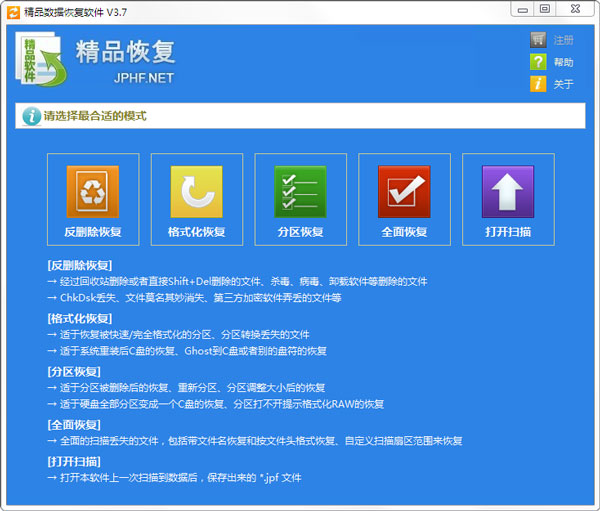Click the orange info About icon
Viewport: 600px width, 511px height.
coord(538,84)
